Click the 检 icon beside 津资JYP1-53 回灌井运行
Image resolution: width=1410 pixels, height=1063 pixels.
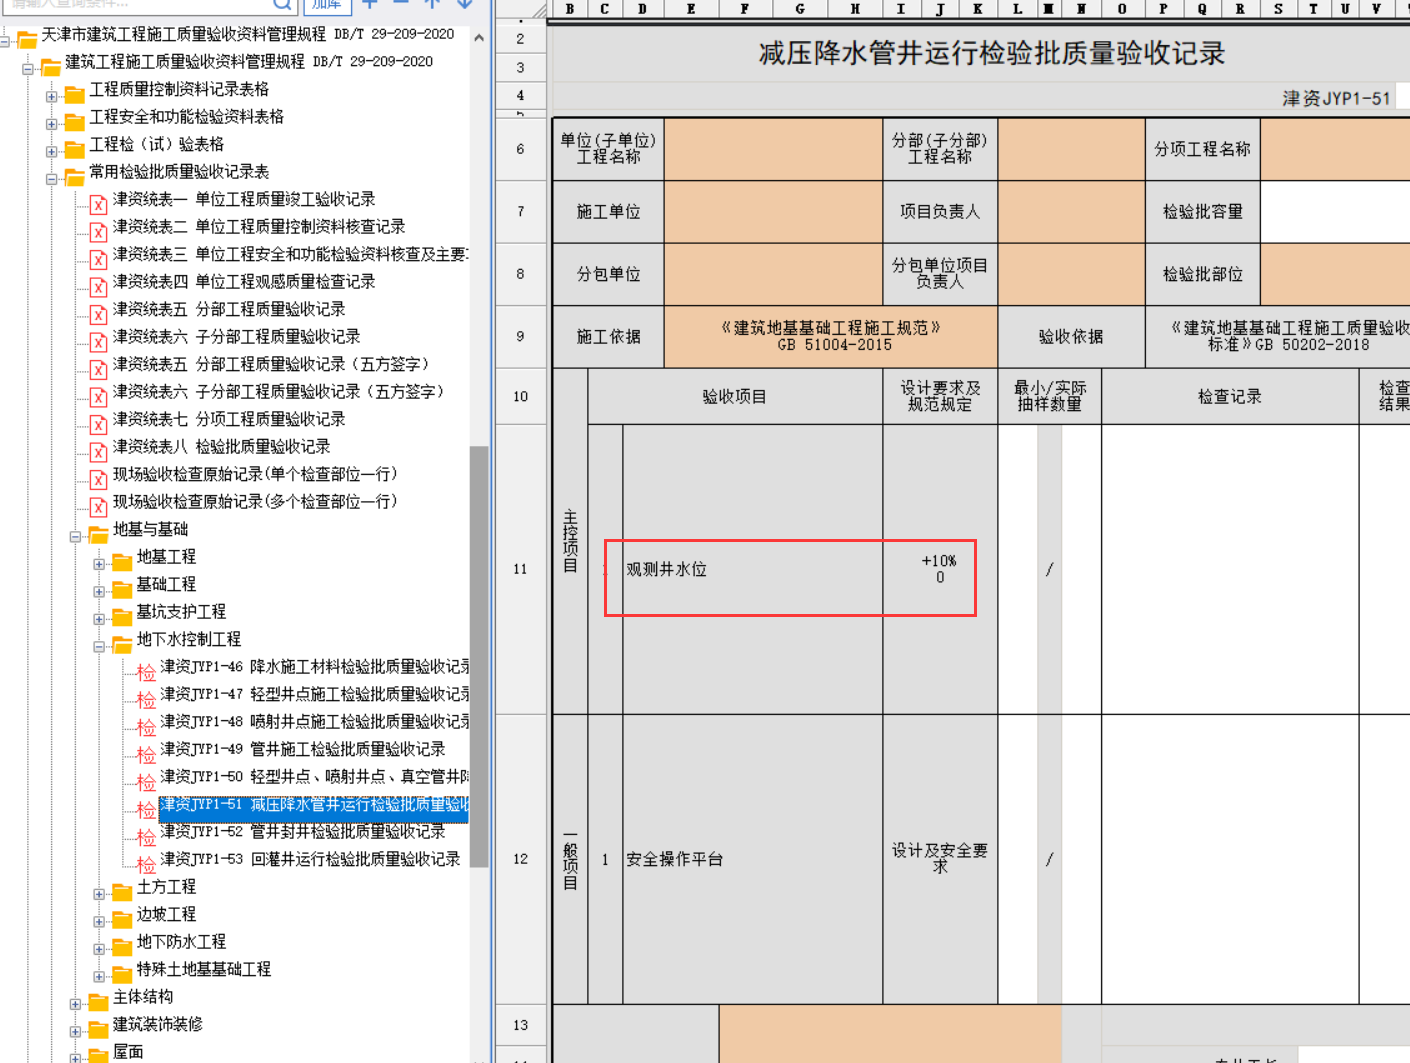(x=146, y=864)
